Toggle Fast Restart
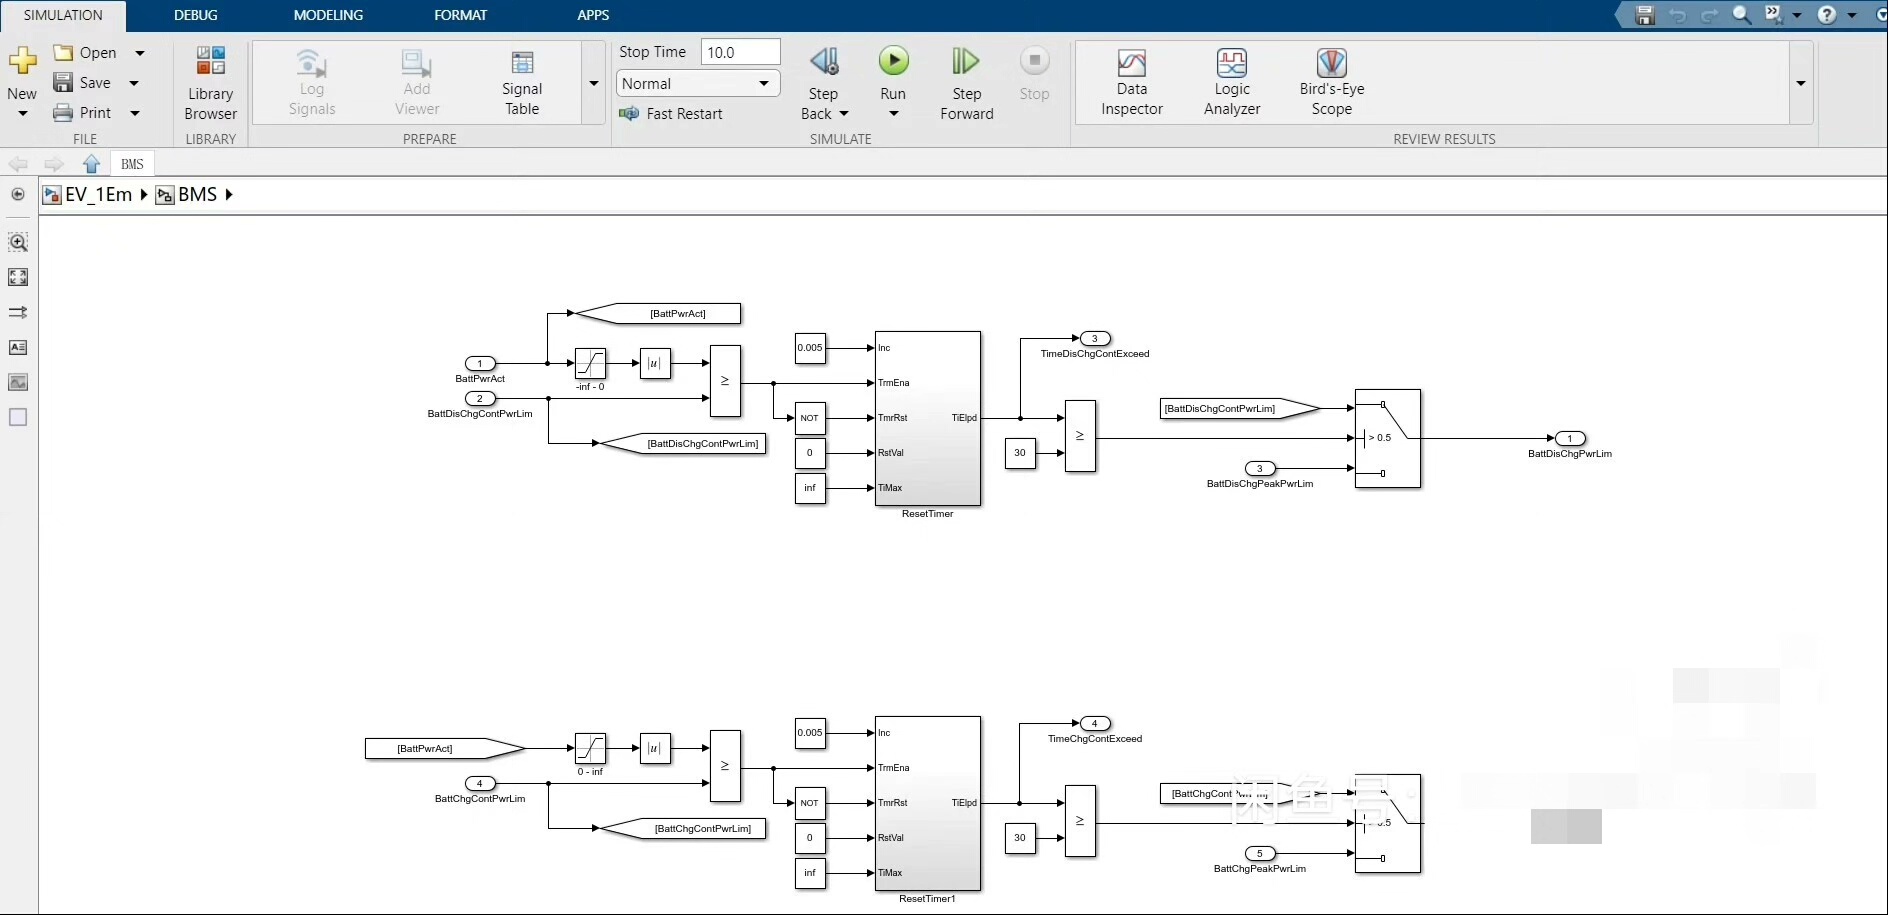 coord(671,114)
